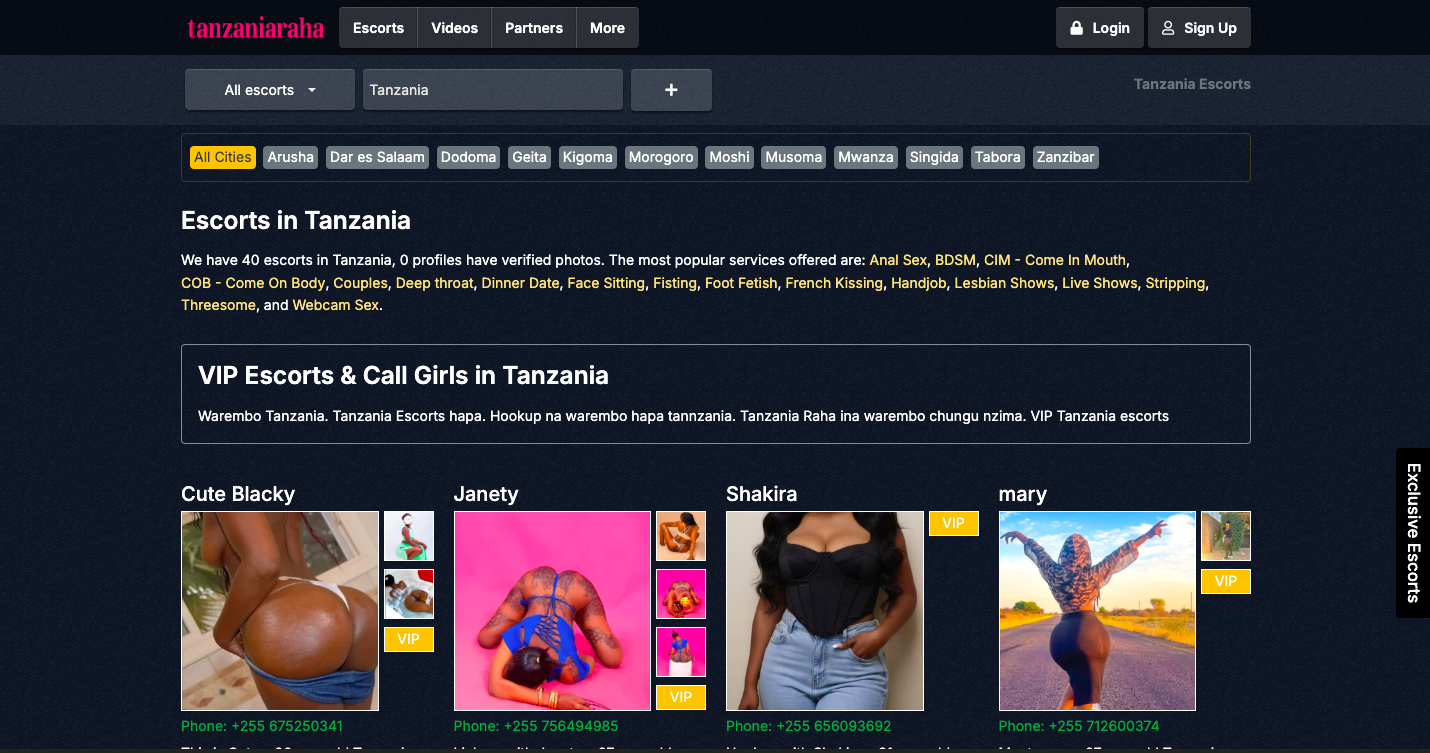This screenshot has width=1430, height=753.
Task: Select the "Partners" menu item
Action: (533, 27)
